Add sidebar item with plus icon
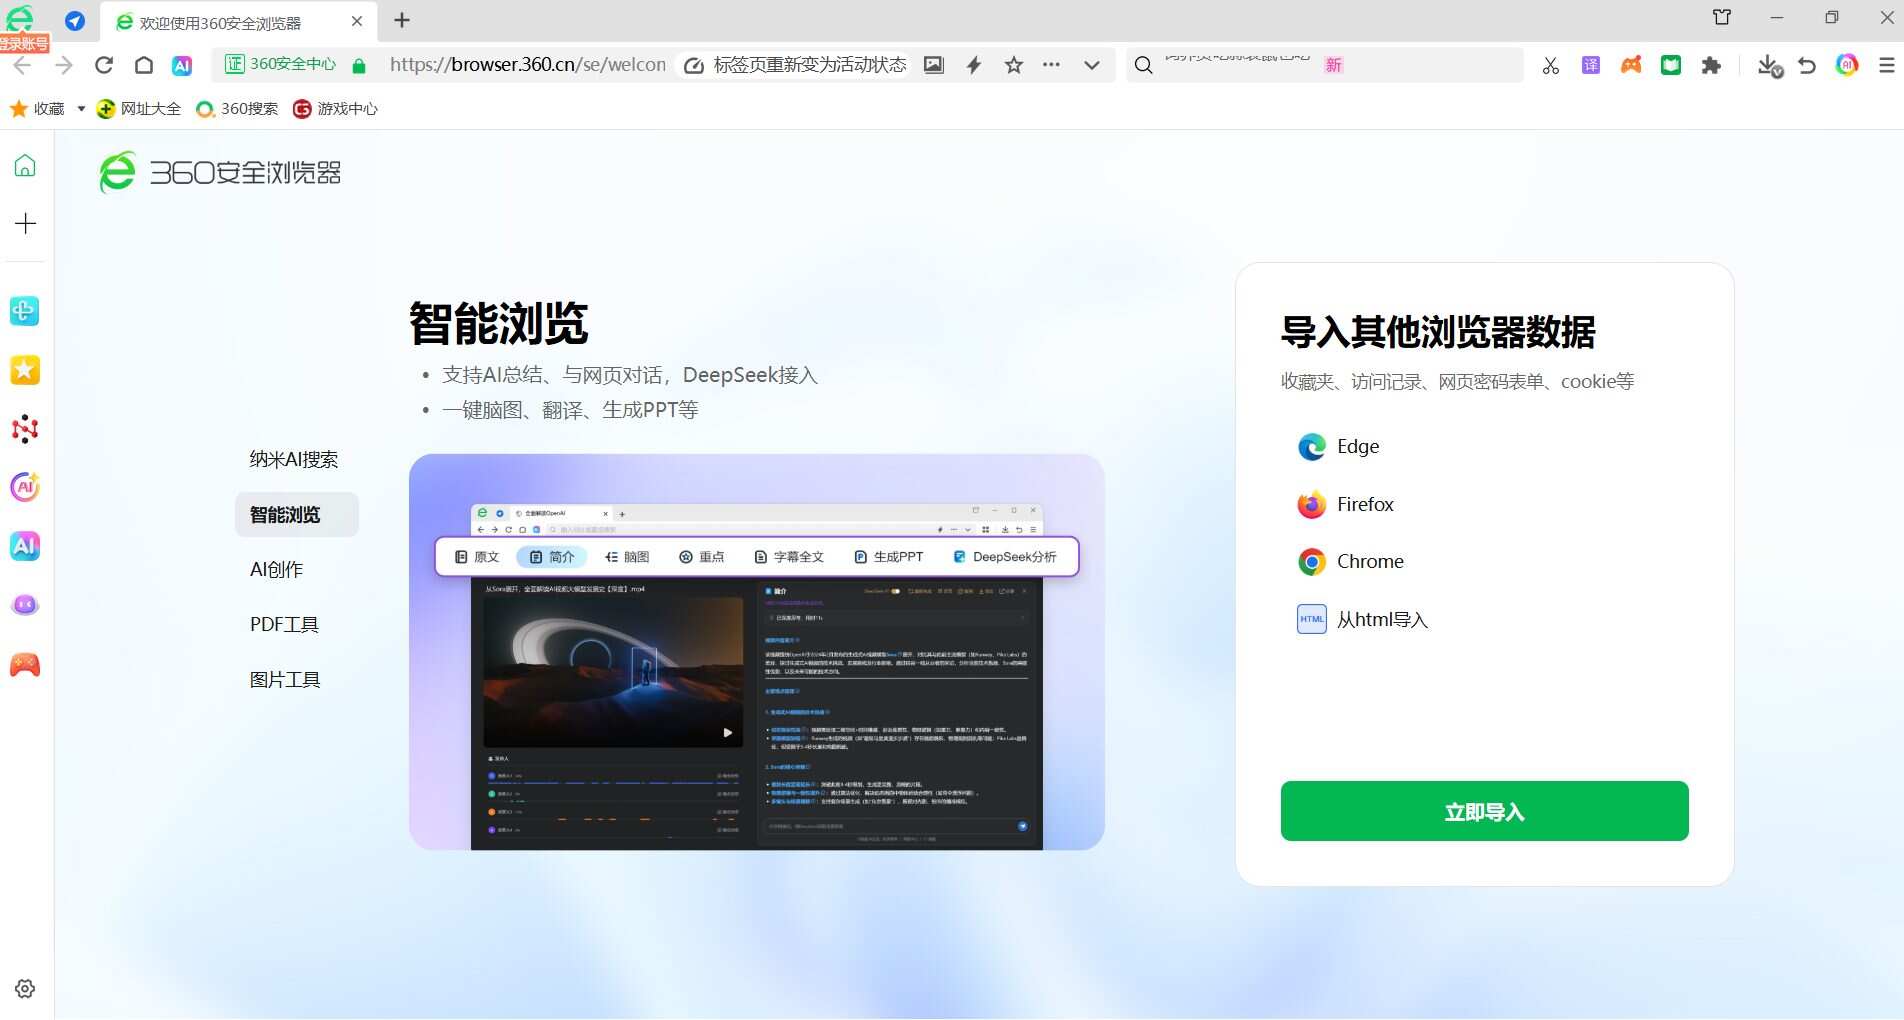Screen dimensions: 1904x1020 (25, 223)
